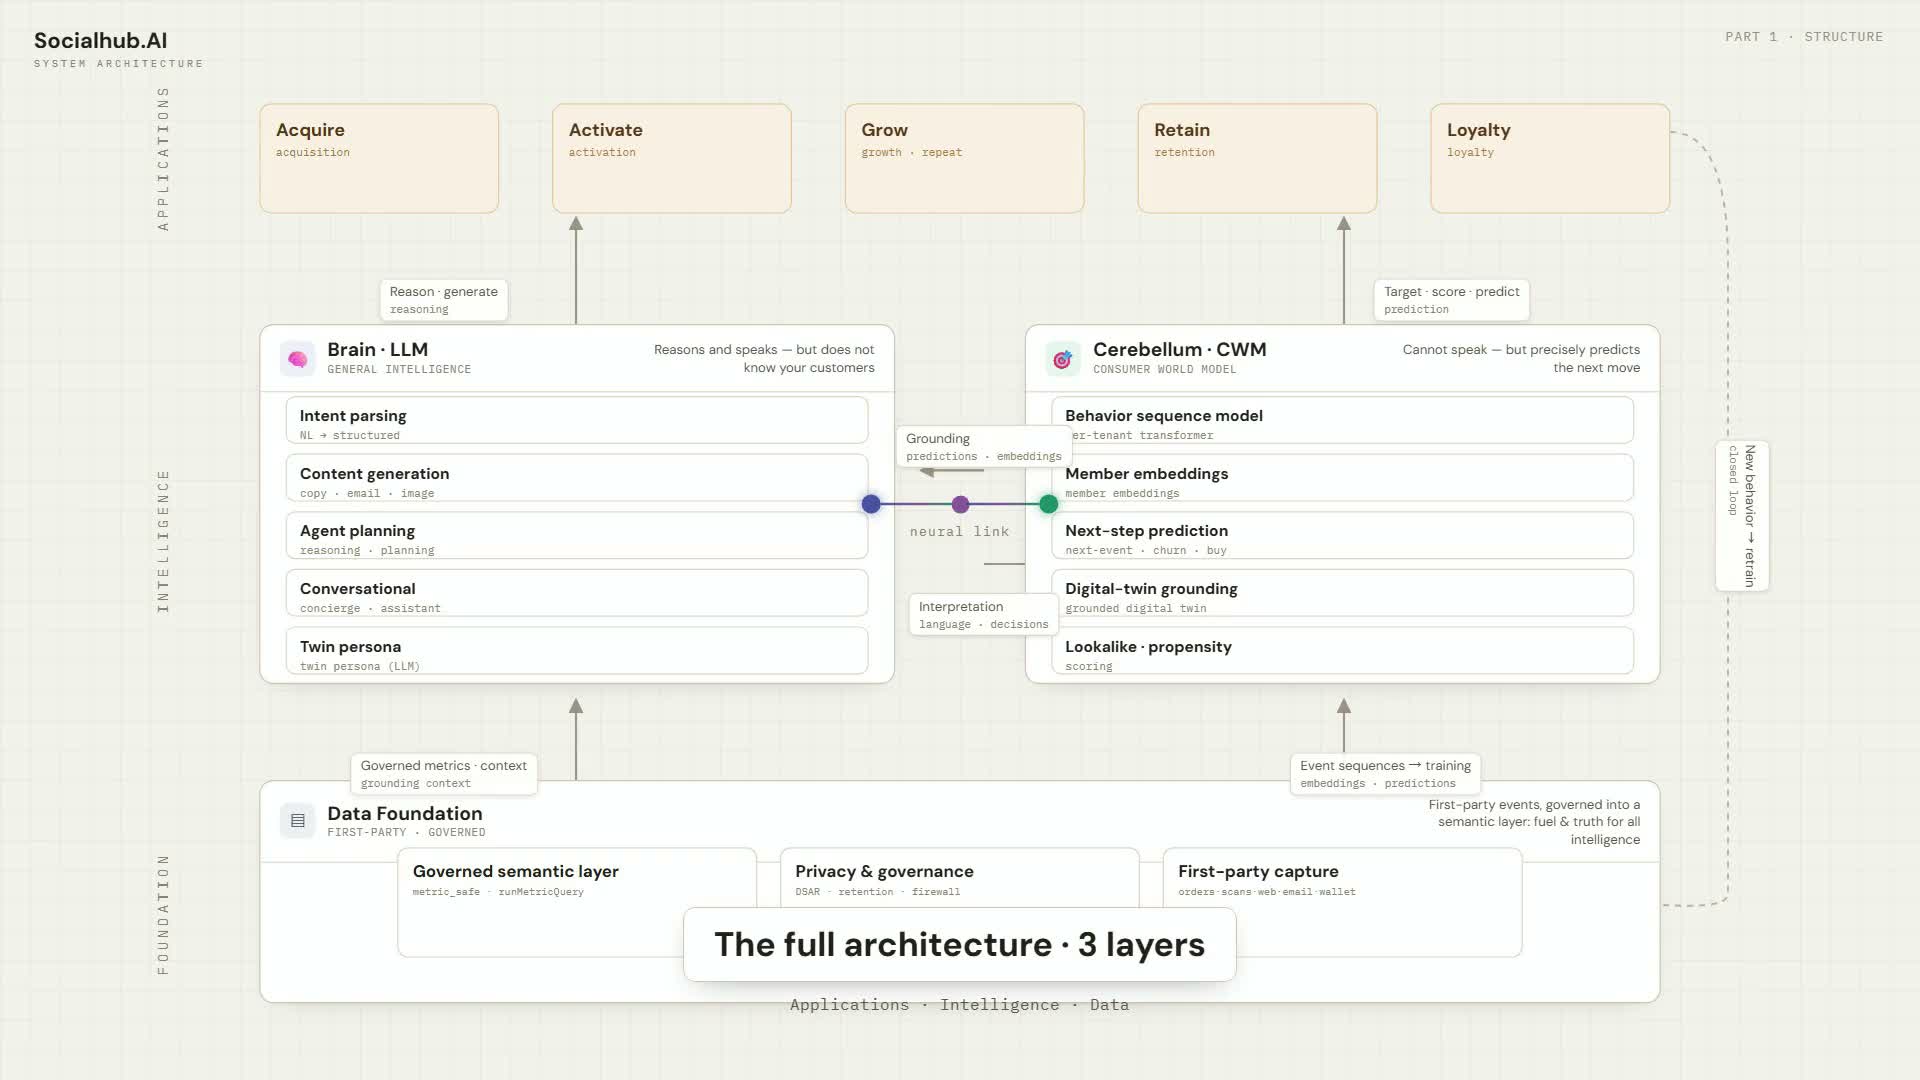Click the vertical APPLICATIONS layer label

(x=163, y=159)
